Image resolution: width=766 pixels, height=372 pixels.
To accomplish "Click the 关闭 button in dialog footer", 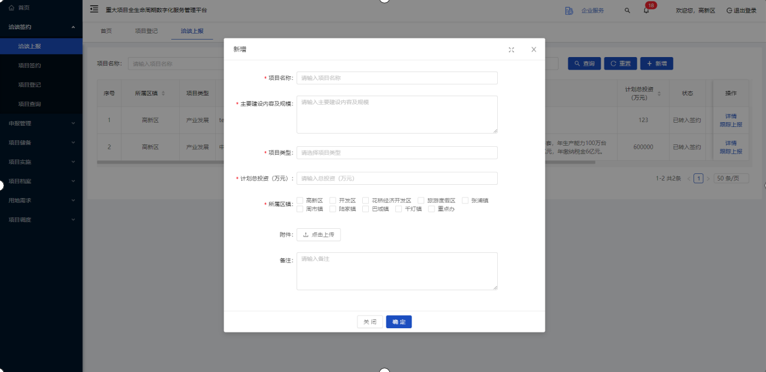I will tap(370, 322).
